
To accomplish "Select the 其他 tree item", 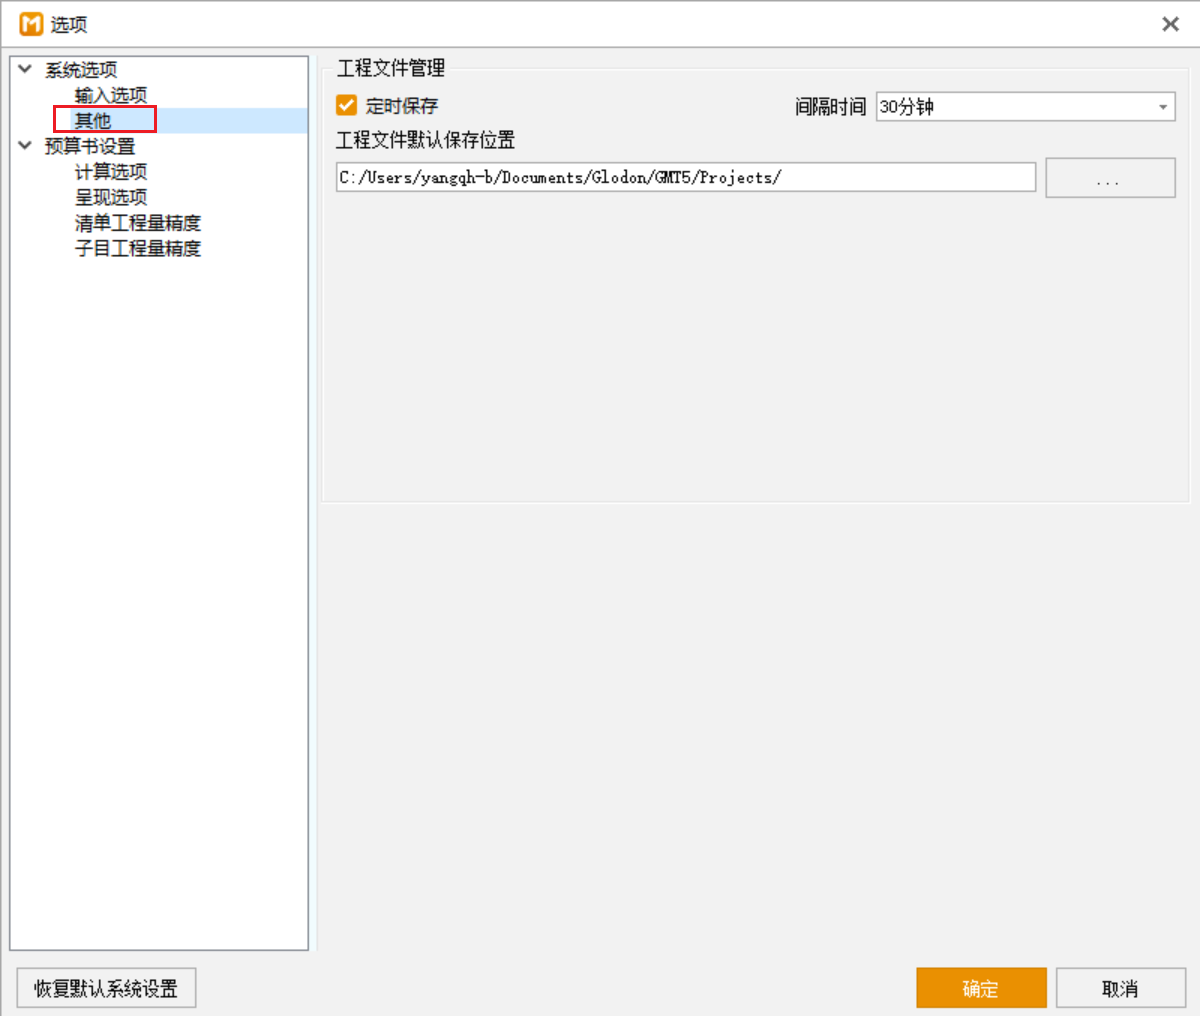I will (x=93, y=121).
